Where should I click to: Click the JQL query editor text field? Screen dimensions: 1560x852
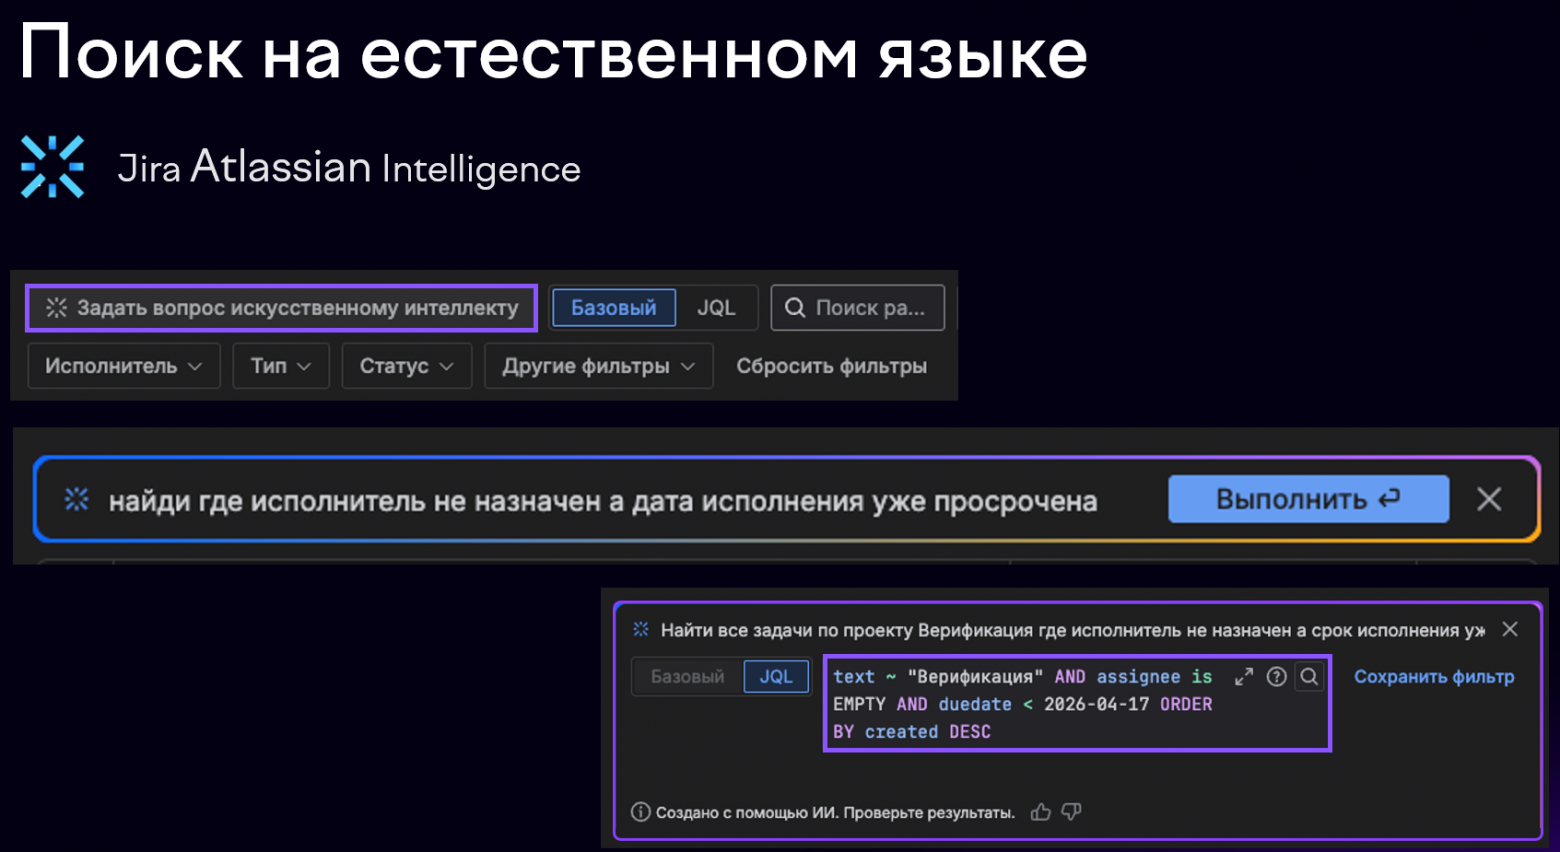tap(1077, 704)
